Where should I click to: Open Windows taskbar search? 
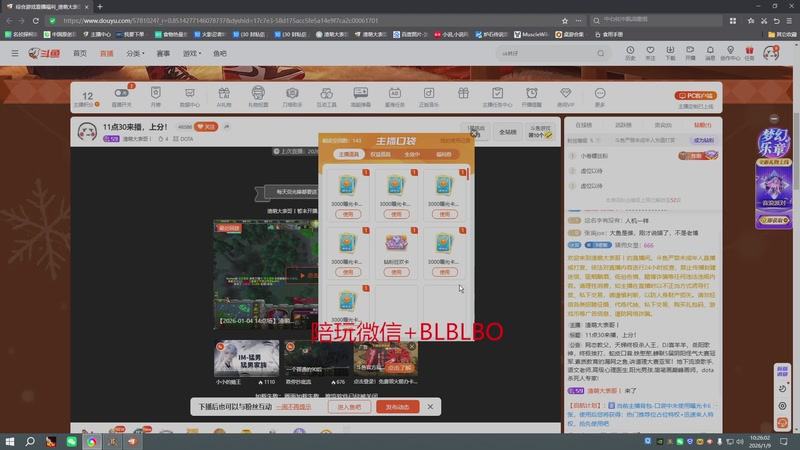pos(30,441)
